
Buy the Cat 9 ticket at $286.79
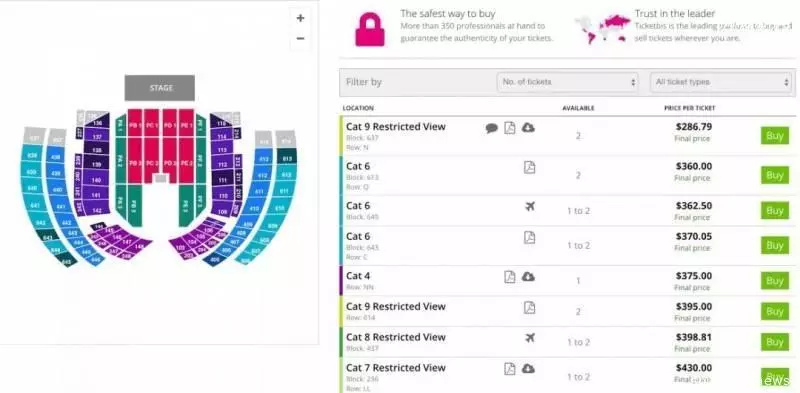pyautogui.click(x=774, y=136)
